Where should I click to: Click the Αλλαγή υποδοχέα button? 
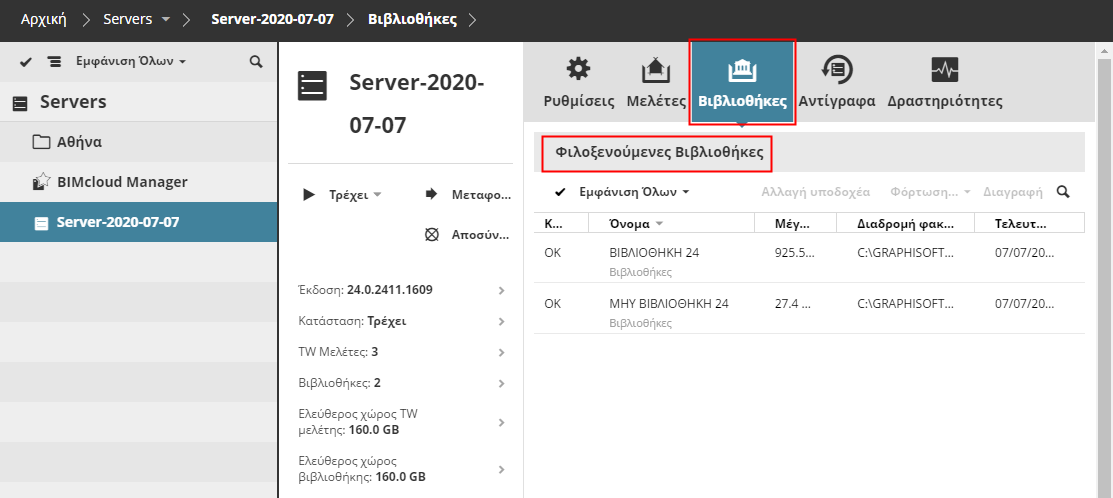[816, 192]
